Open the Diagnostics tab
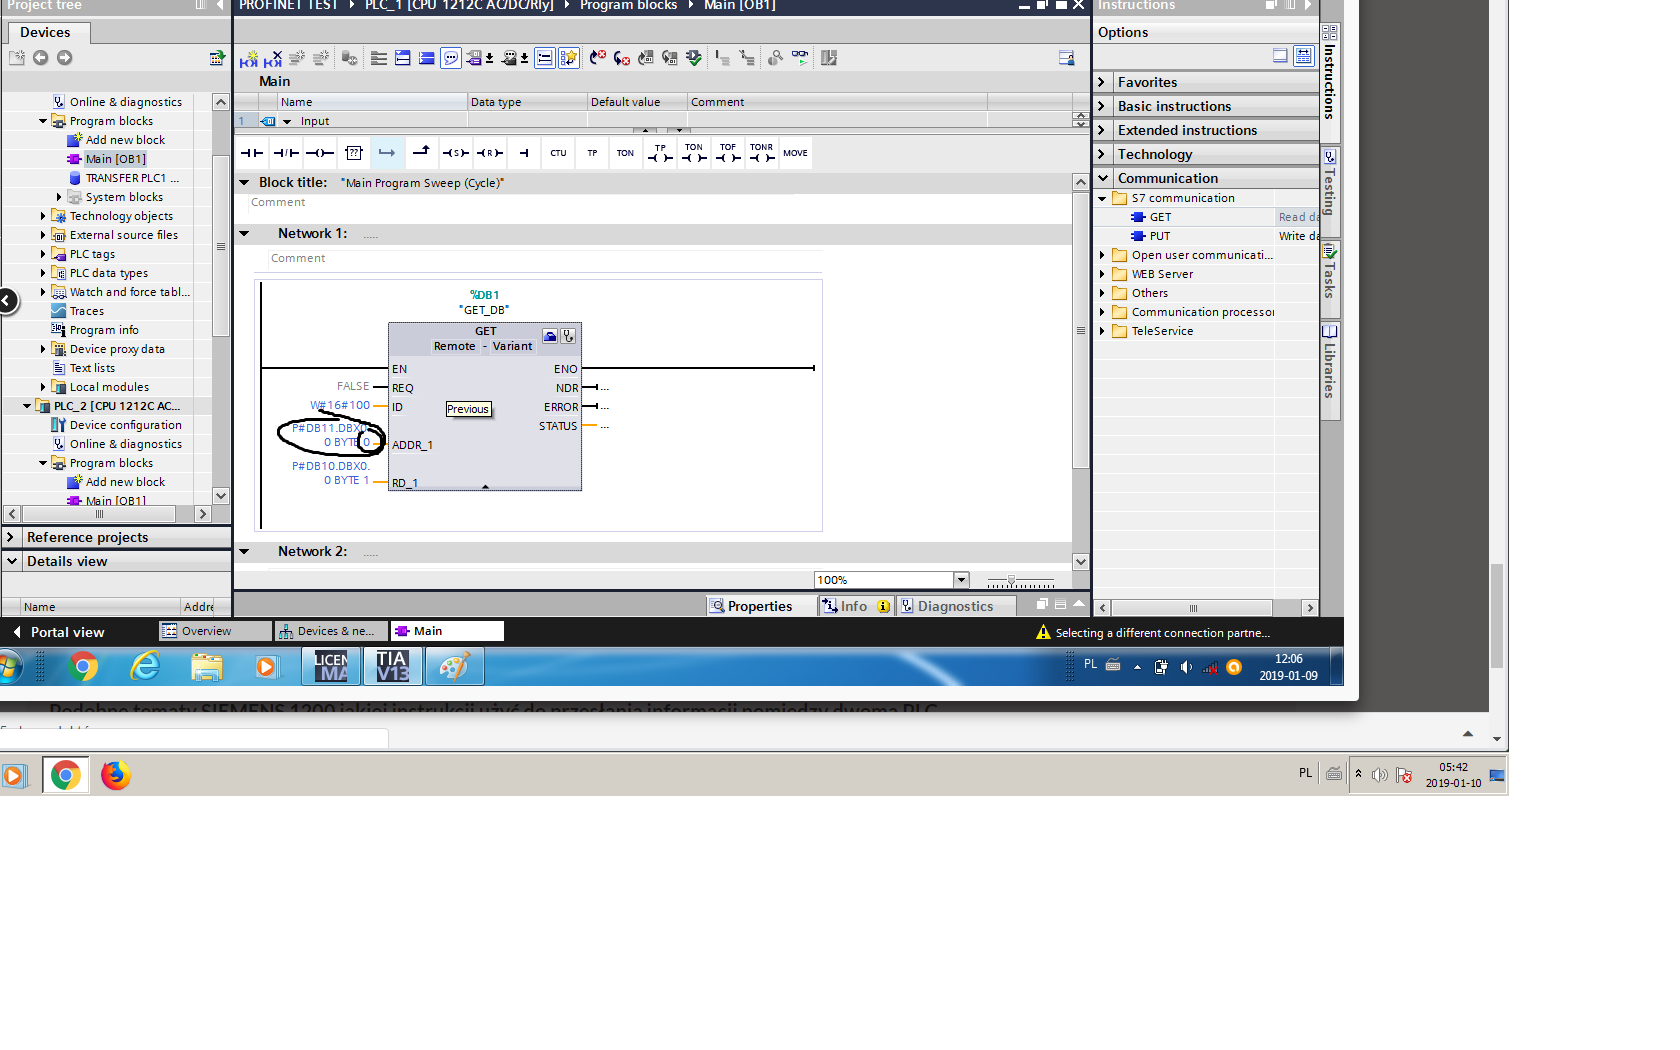1680x1050 pixels. pyautogui.click(x=946, y=606)
